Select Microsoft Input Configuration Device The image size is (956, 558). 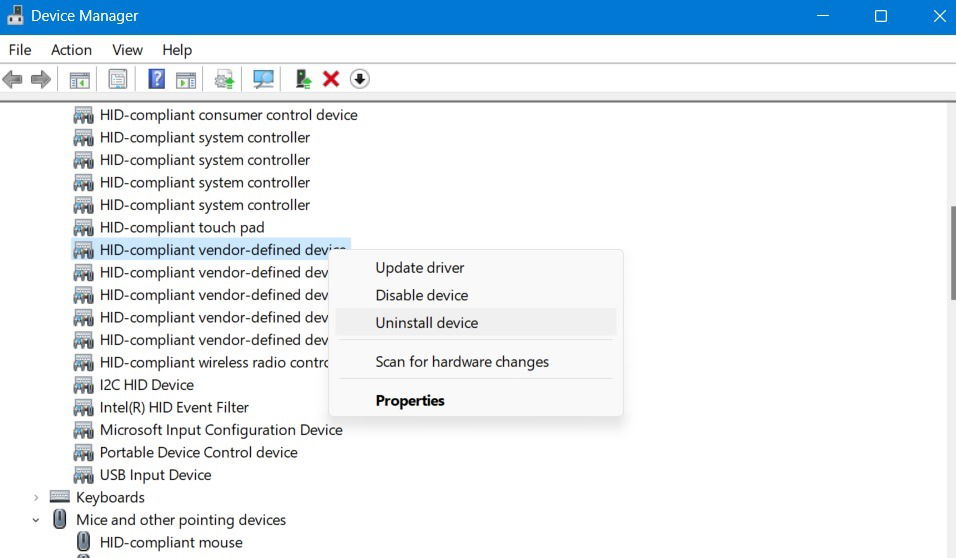pyautogui.click(x=221, y=431)
